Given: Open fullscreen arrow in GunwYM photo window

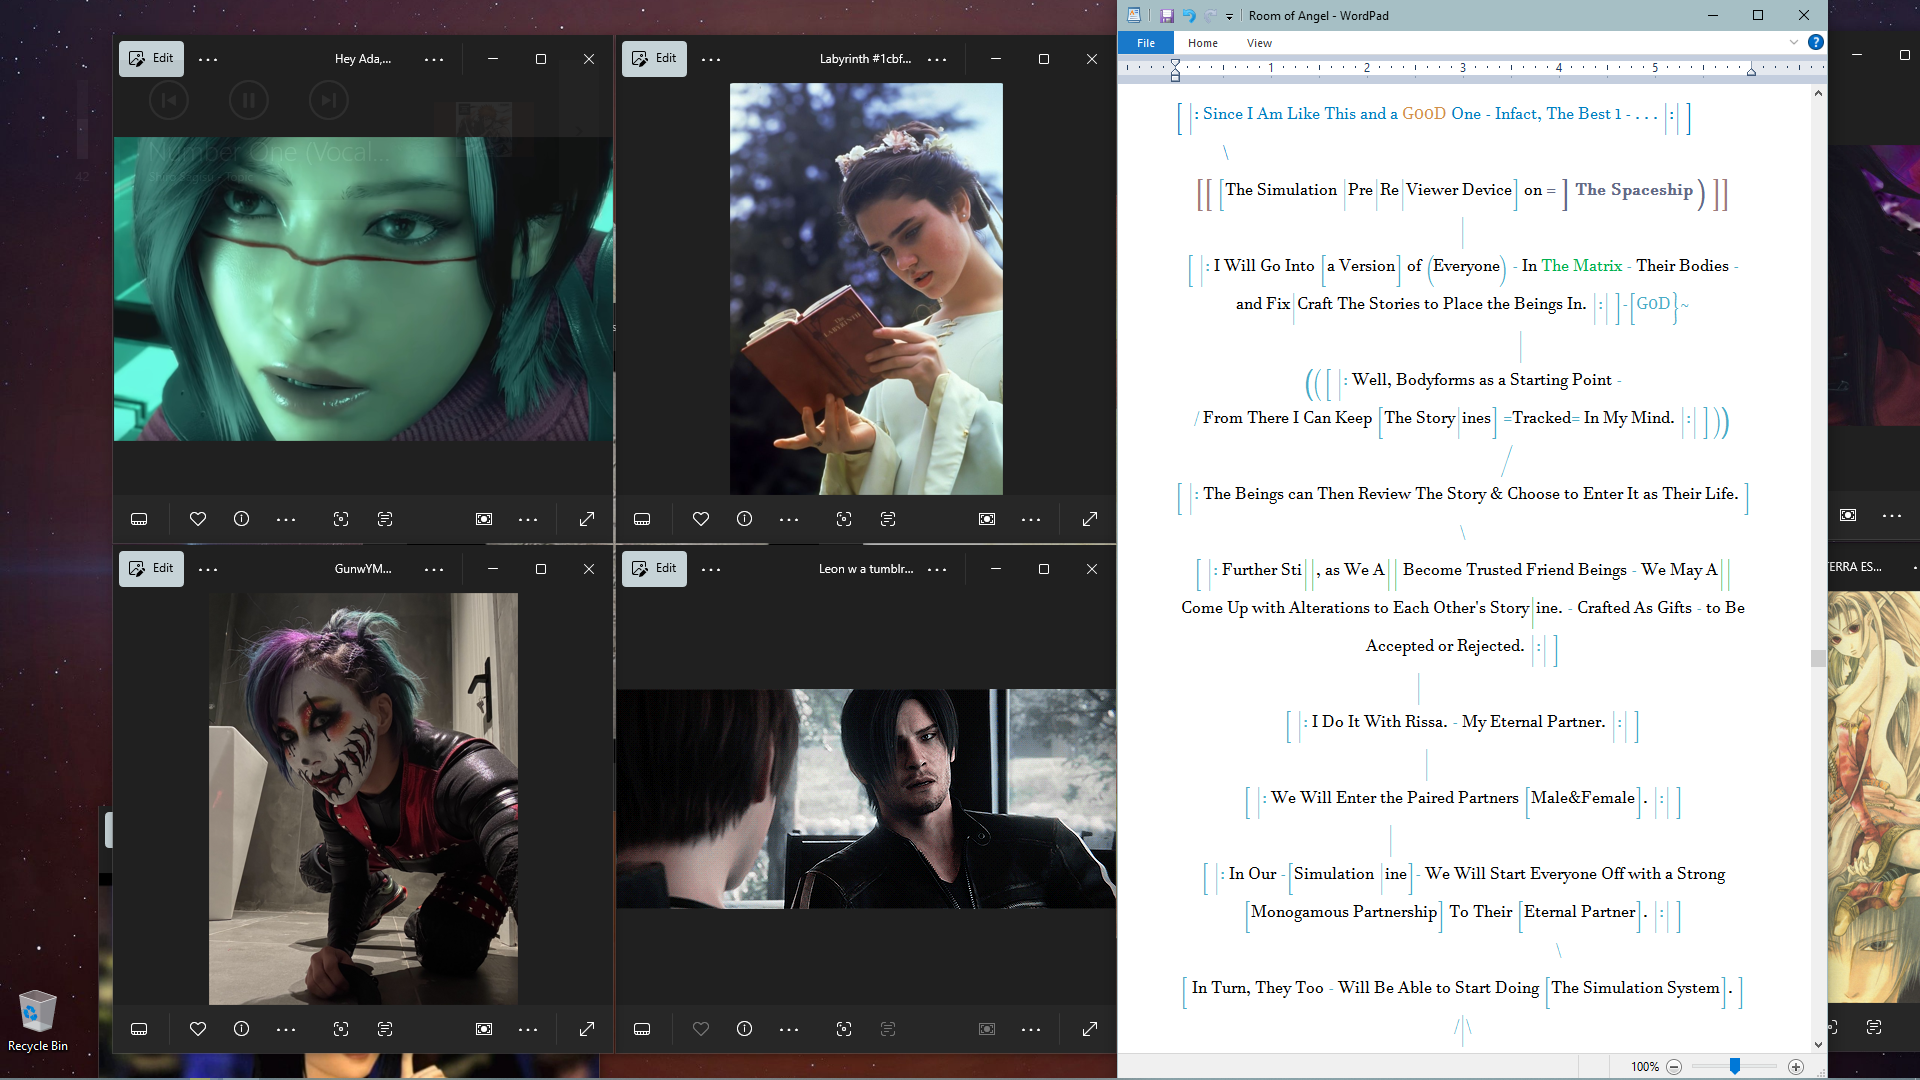Looking at the screenshot, I should [587, 1029].
